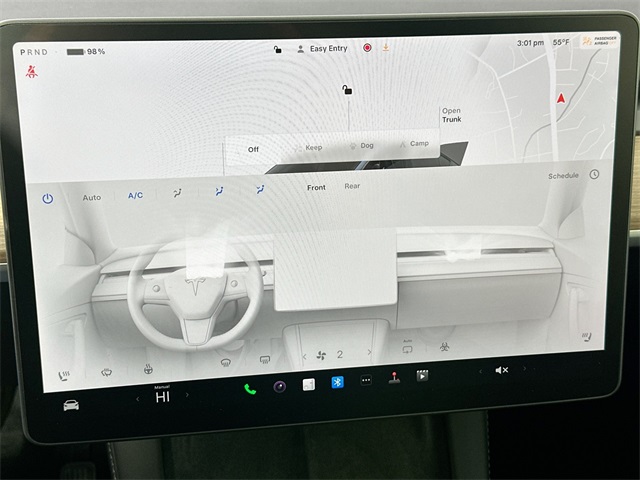This screenshot has height=480, width=640.
Task: Tap the rear window defrost icon
Action: pos(265,360)
